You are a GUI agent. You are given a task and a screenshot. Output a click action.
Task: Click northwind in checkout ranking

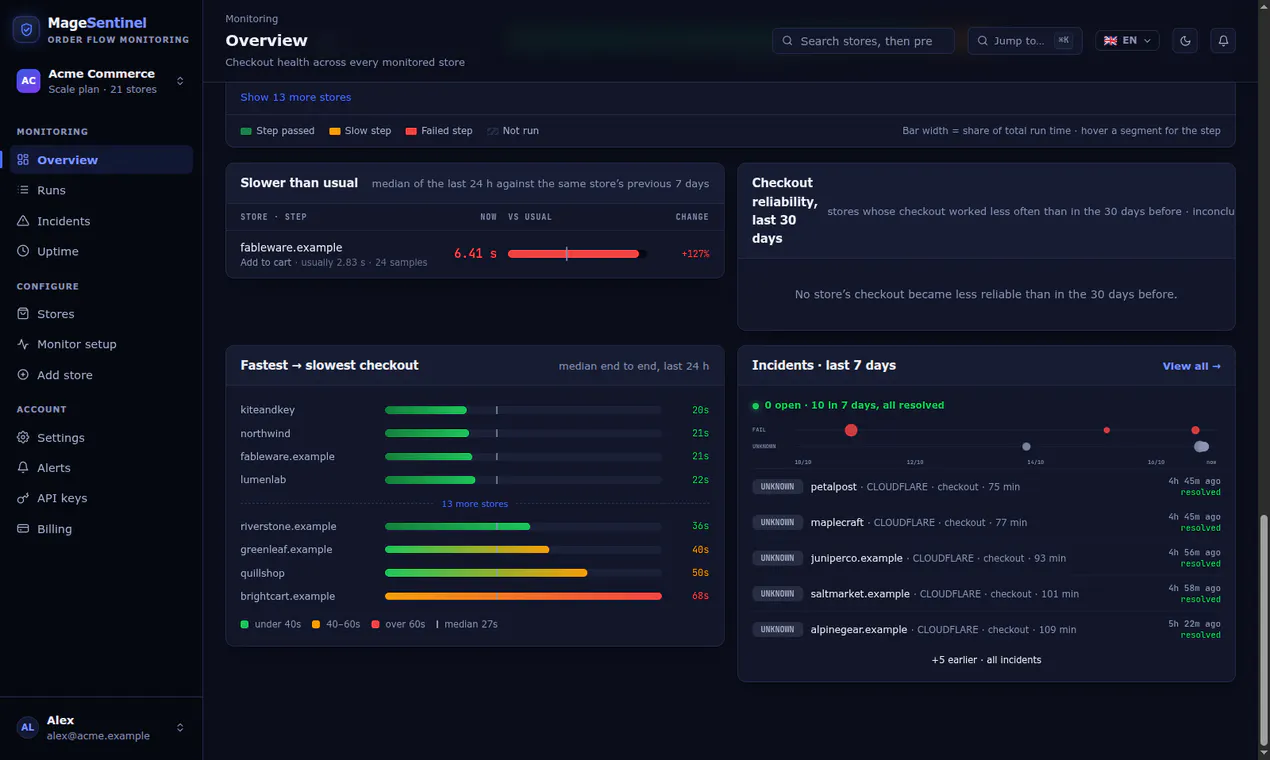tap(265, 433)
